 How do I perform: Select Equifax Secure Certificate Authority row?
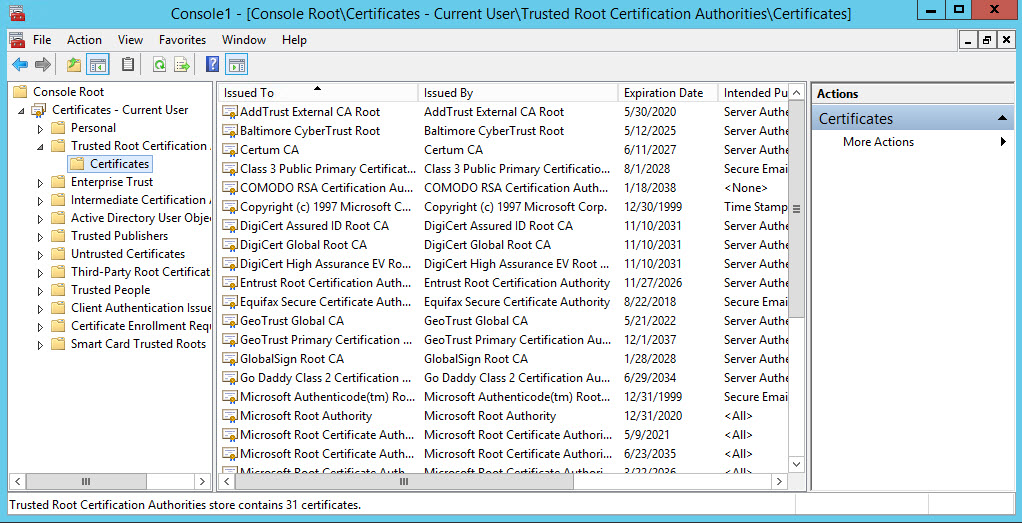coord(502,302)
